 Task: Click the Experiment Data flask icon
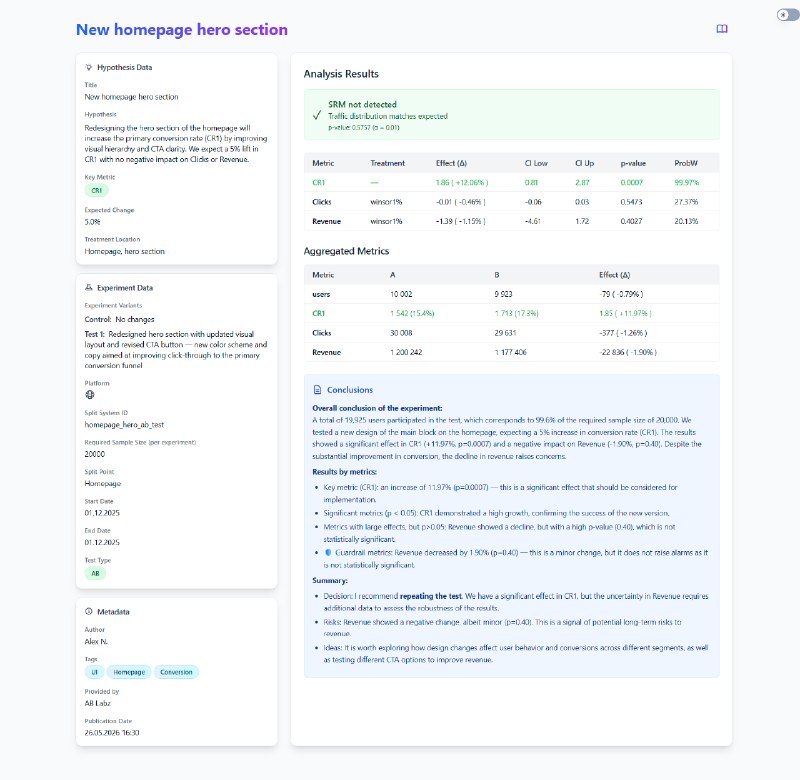tap(89, 288)
